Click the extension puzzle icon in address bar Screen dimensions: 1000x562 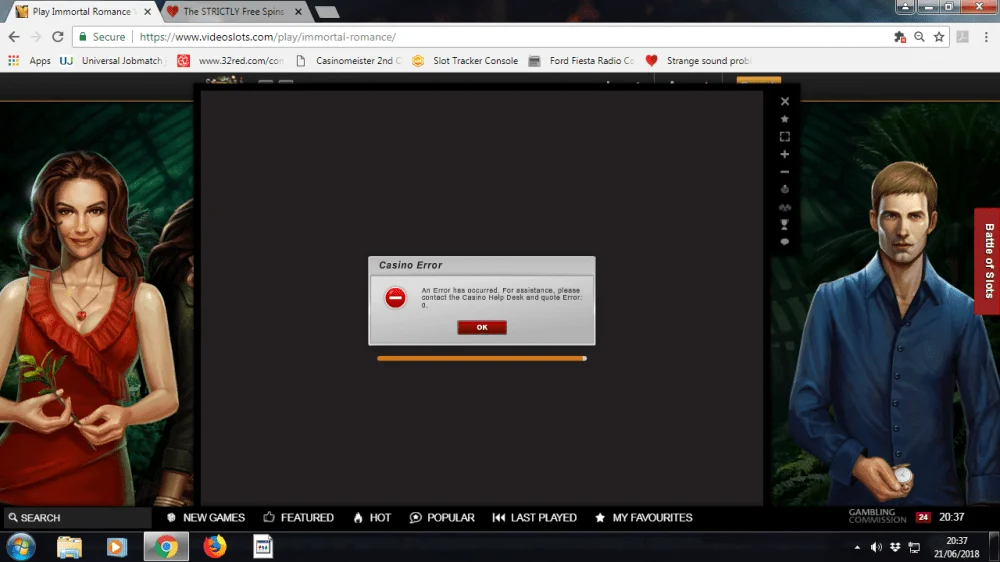point(900,37)
